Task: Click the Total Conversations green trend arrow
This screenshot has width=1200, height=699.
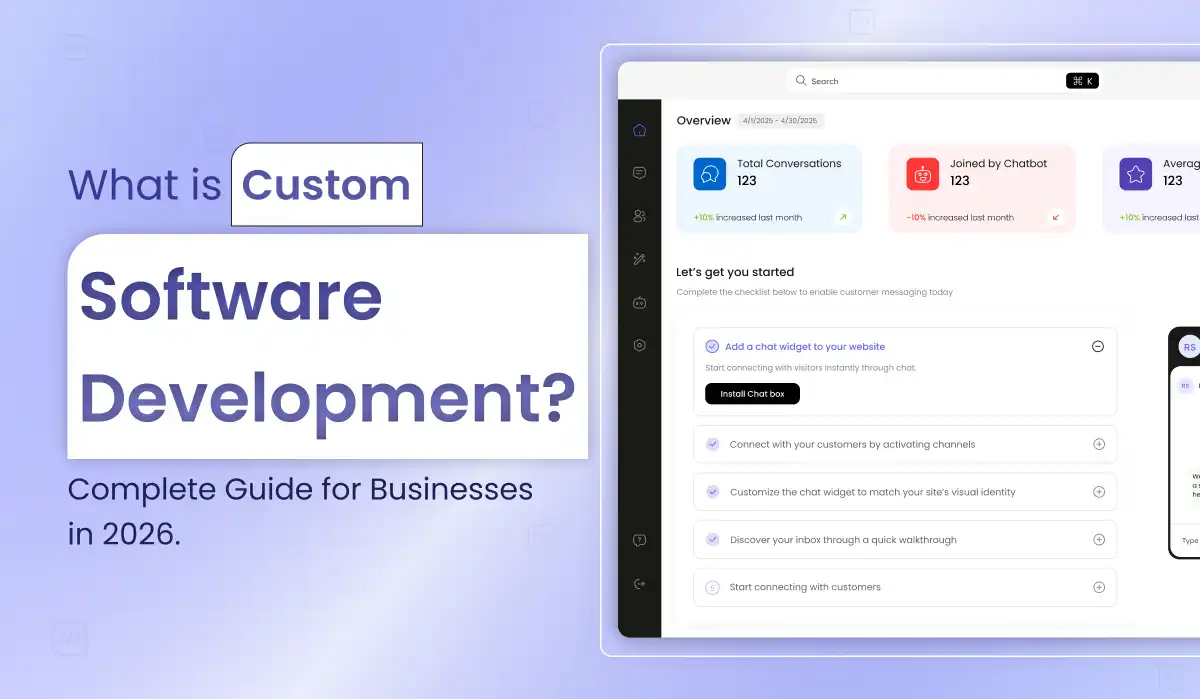Action: pyautogui.click(x=842, y=217)
